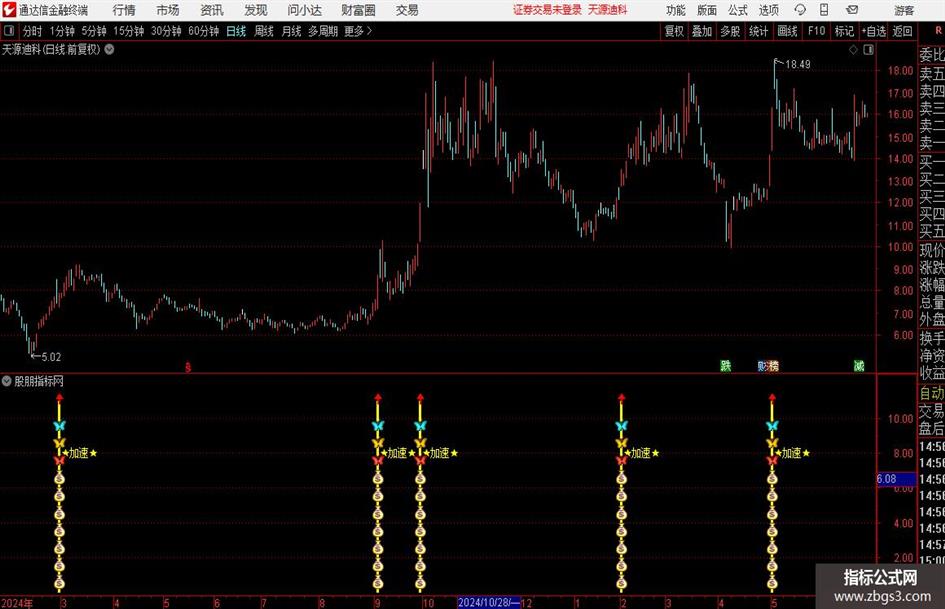Open the 交易 menu
The height and width of the screenshot is (609, 945).
(407, 10)
